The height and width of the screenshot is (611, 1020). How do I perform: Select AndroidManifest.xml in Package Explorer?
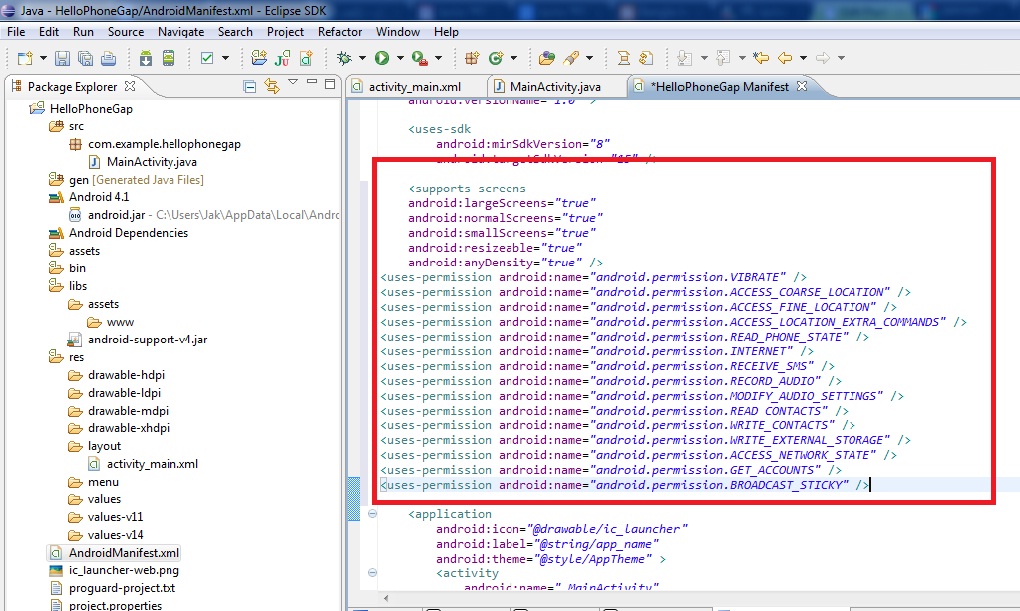(124, 553)
